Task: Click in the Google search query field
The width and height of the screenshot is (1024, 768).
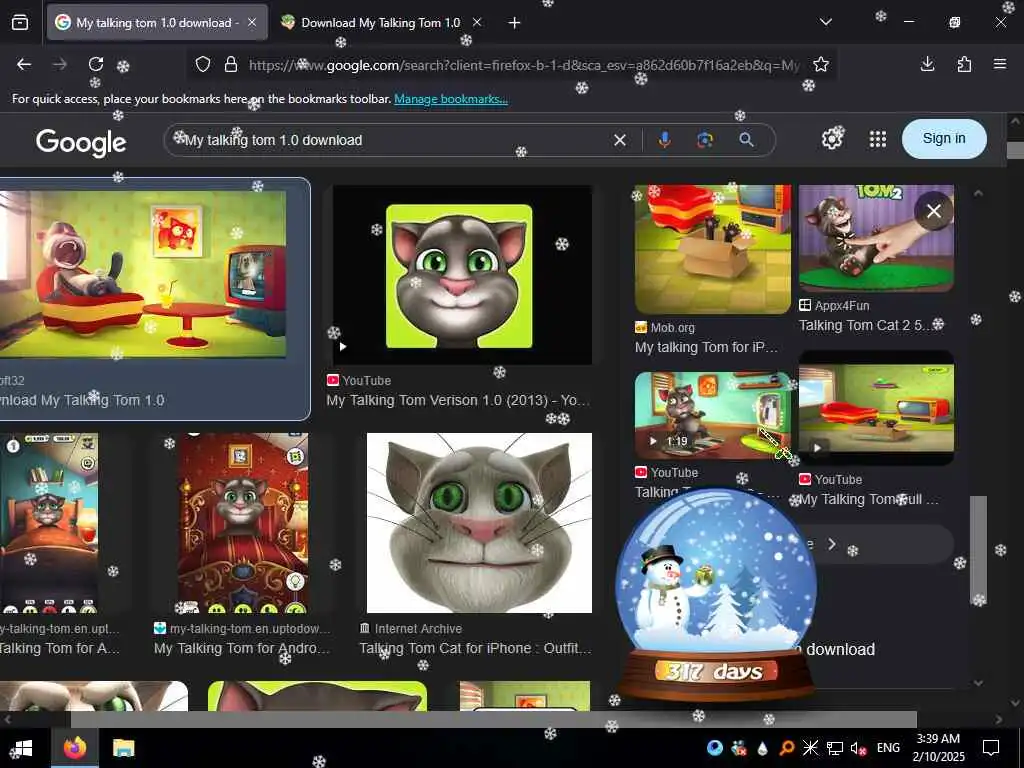Action: tap(392, 140)
